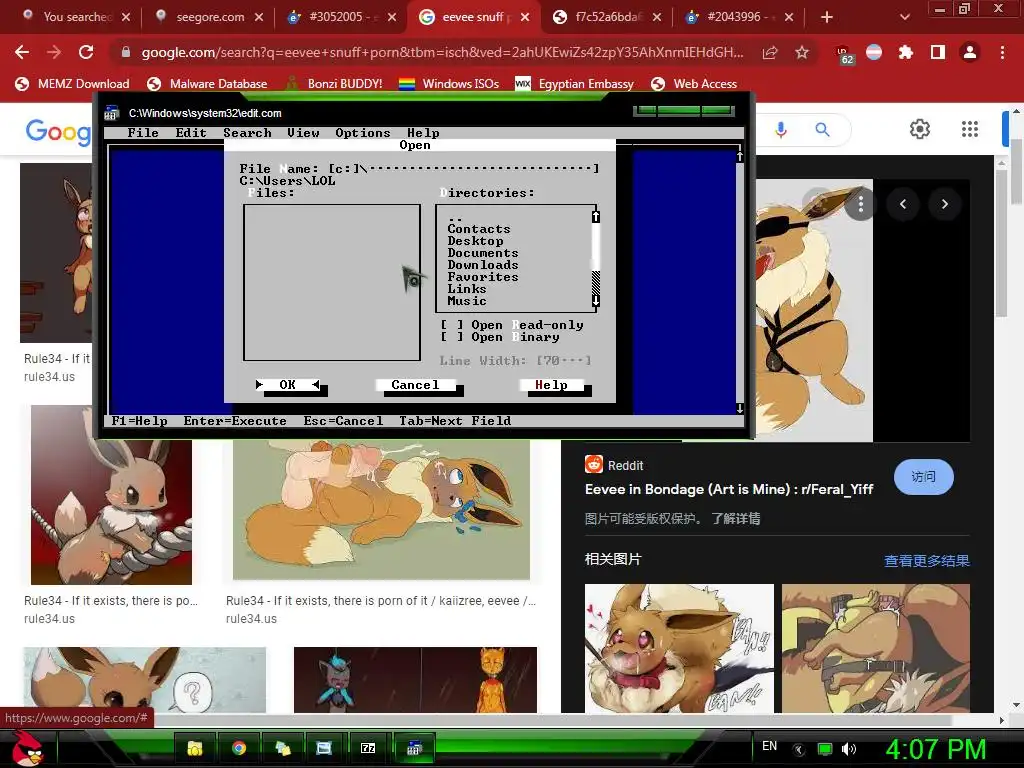Viewport: 1024px width, 768px height.
Task: Open the edit.com window system icon
Action: point(112,113)
